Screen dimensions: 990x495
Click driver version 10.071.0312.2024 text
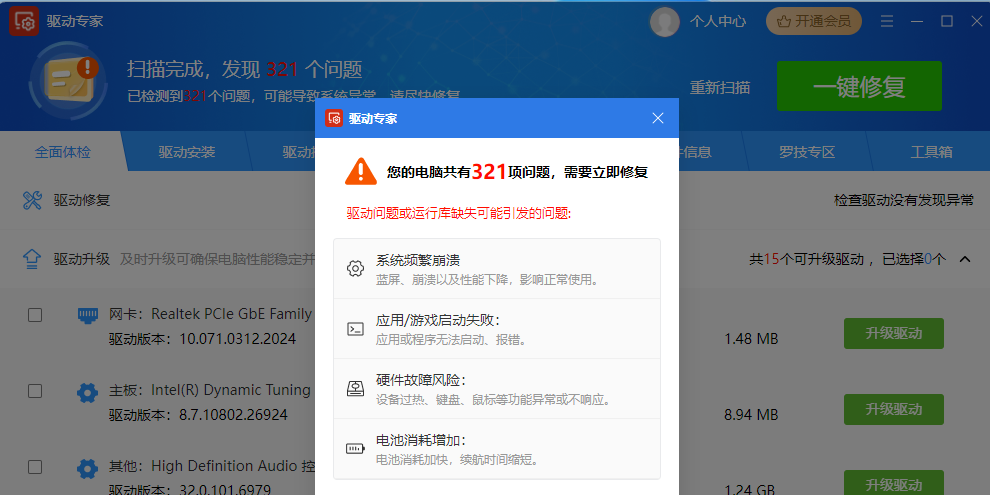(237, 339)
